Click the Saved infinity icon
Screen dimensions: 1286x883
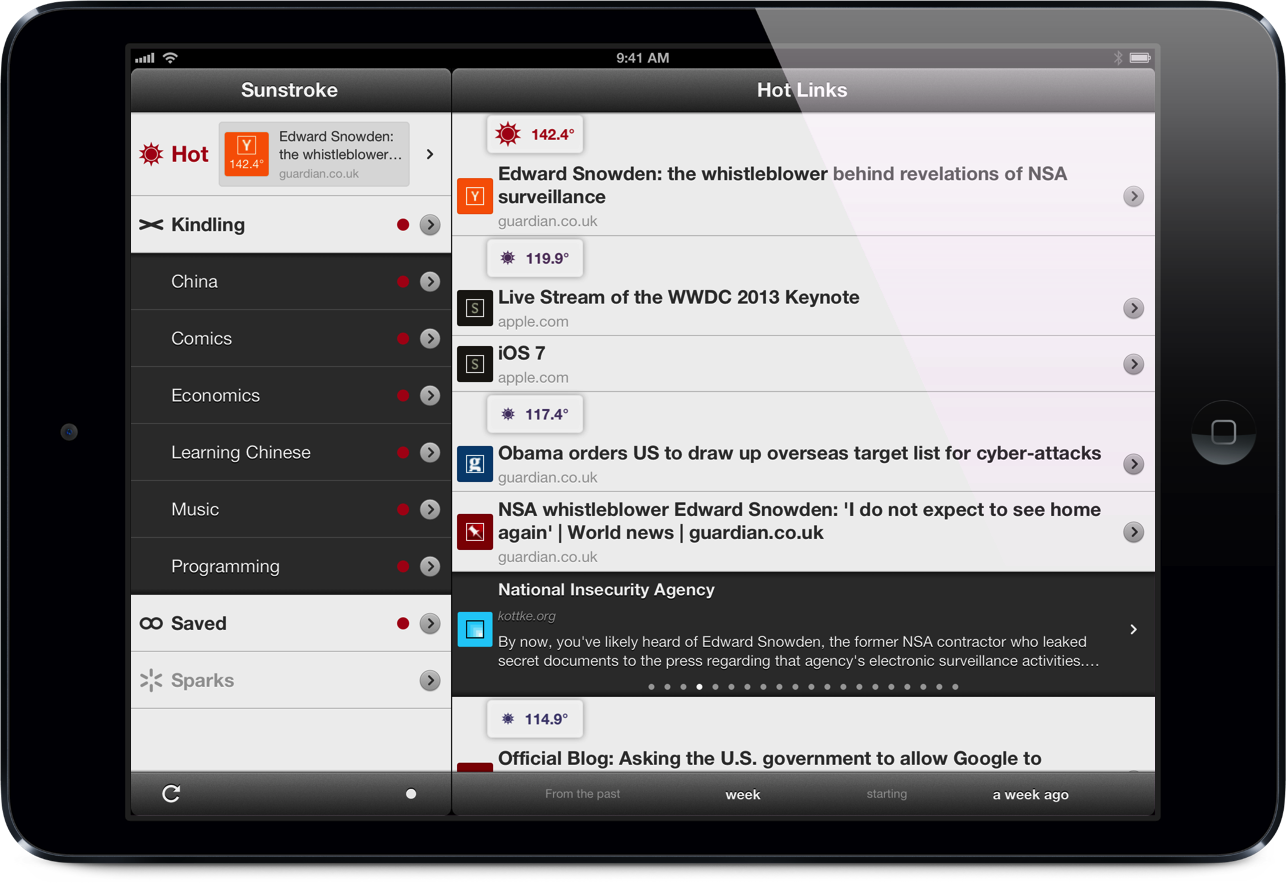pos(151,624)
